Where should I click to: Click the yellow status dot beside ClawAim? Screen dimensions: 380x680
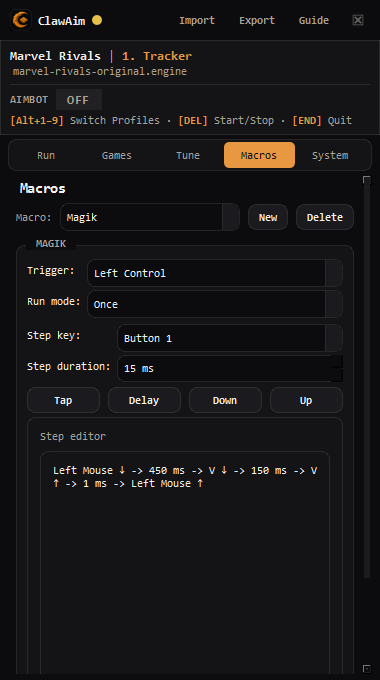tap(97, 20)
